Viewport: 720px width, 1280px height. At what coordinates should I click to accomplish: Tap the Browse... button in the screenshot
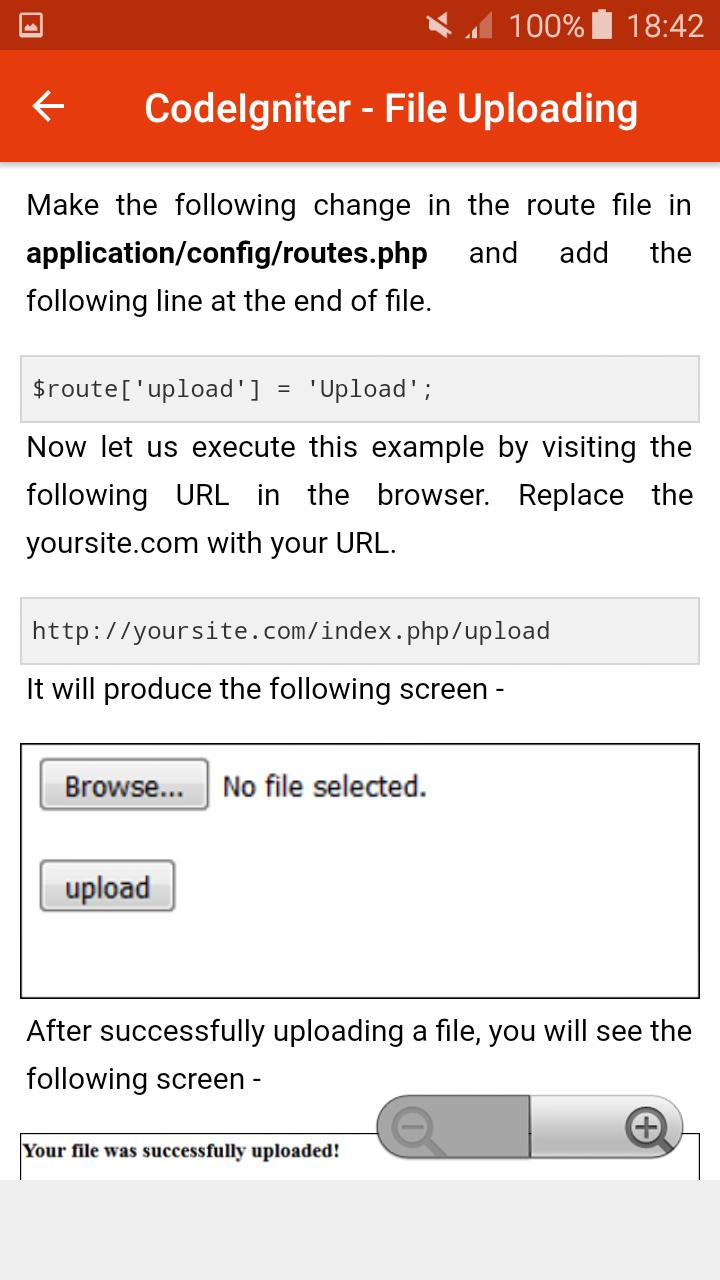124,785
